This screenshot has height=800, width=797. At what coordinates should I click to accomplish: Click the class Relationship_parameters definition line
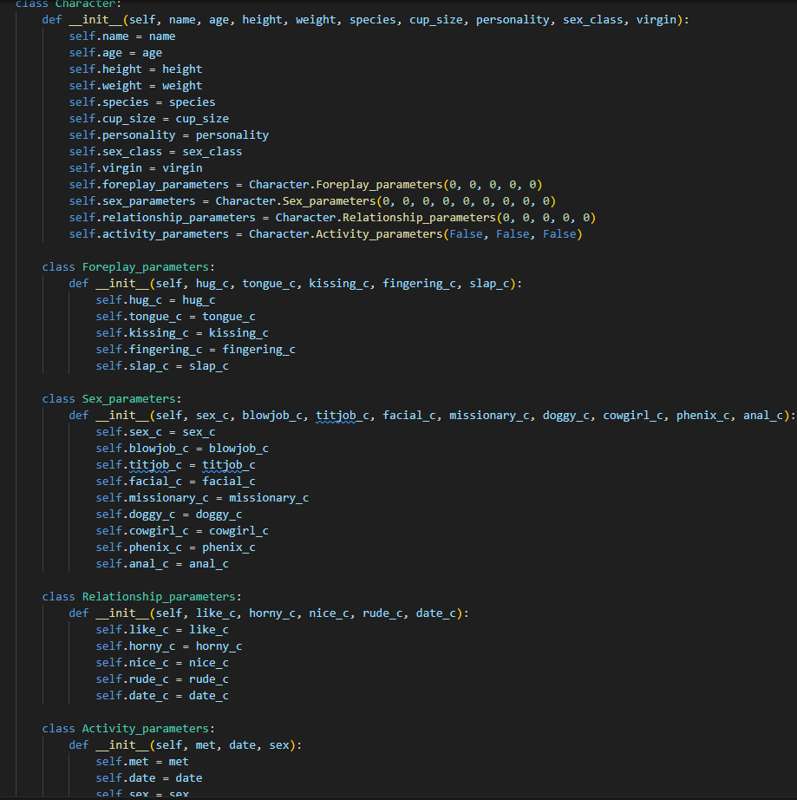click(141, 597)
